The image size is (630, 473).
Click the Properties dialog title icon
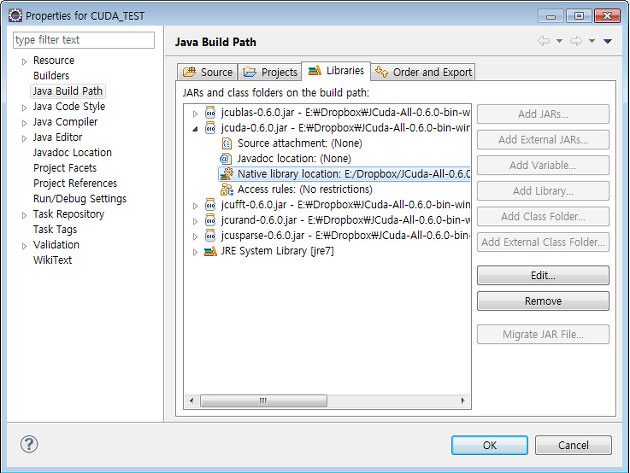(15, 16)
